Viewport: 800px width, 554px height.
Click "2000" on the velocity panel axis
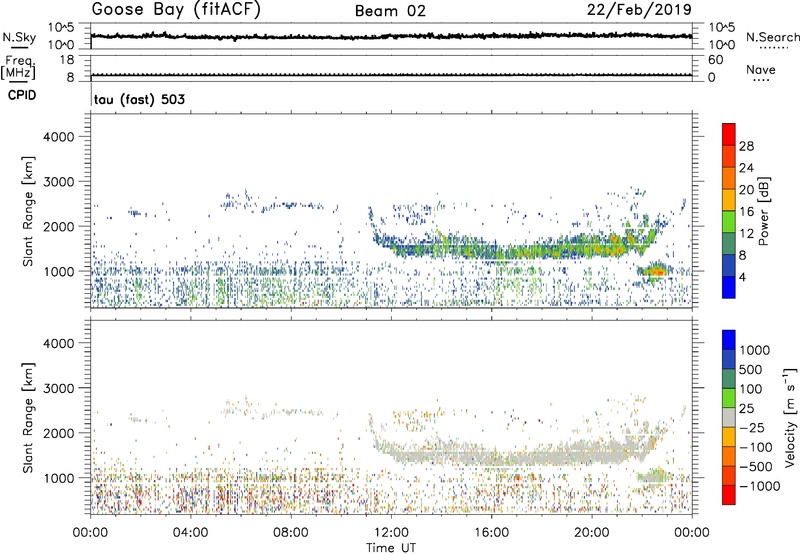[x=59, y=433]
